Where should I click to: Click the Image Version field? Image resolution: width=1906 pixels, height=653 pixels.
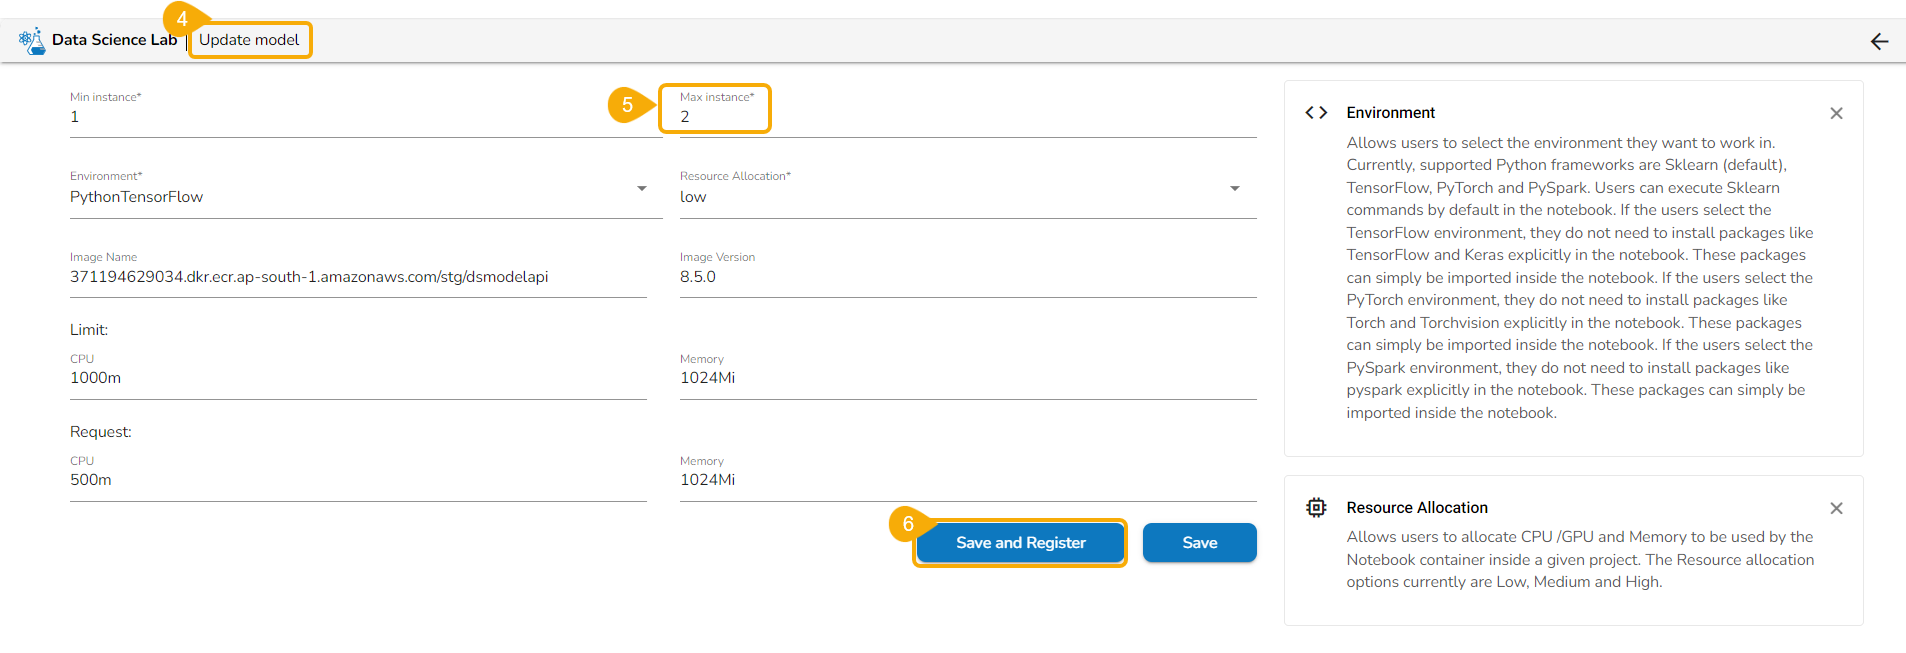(x=967, y=277)
